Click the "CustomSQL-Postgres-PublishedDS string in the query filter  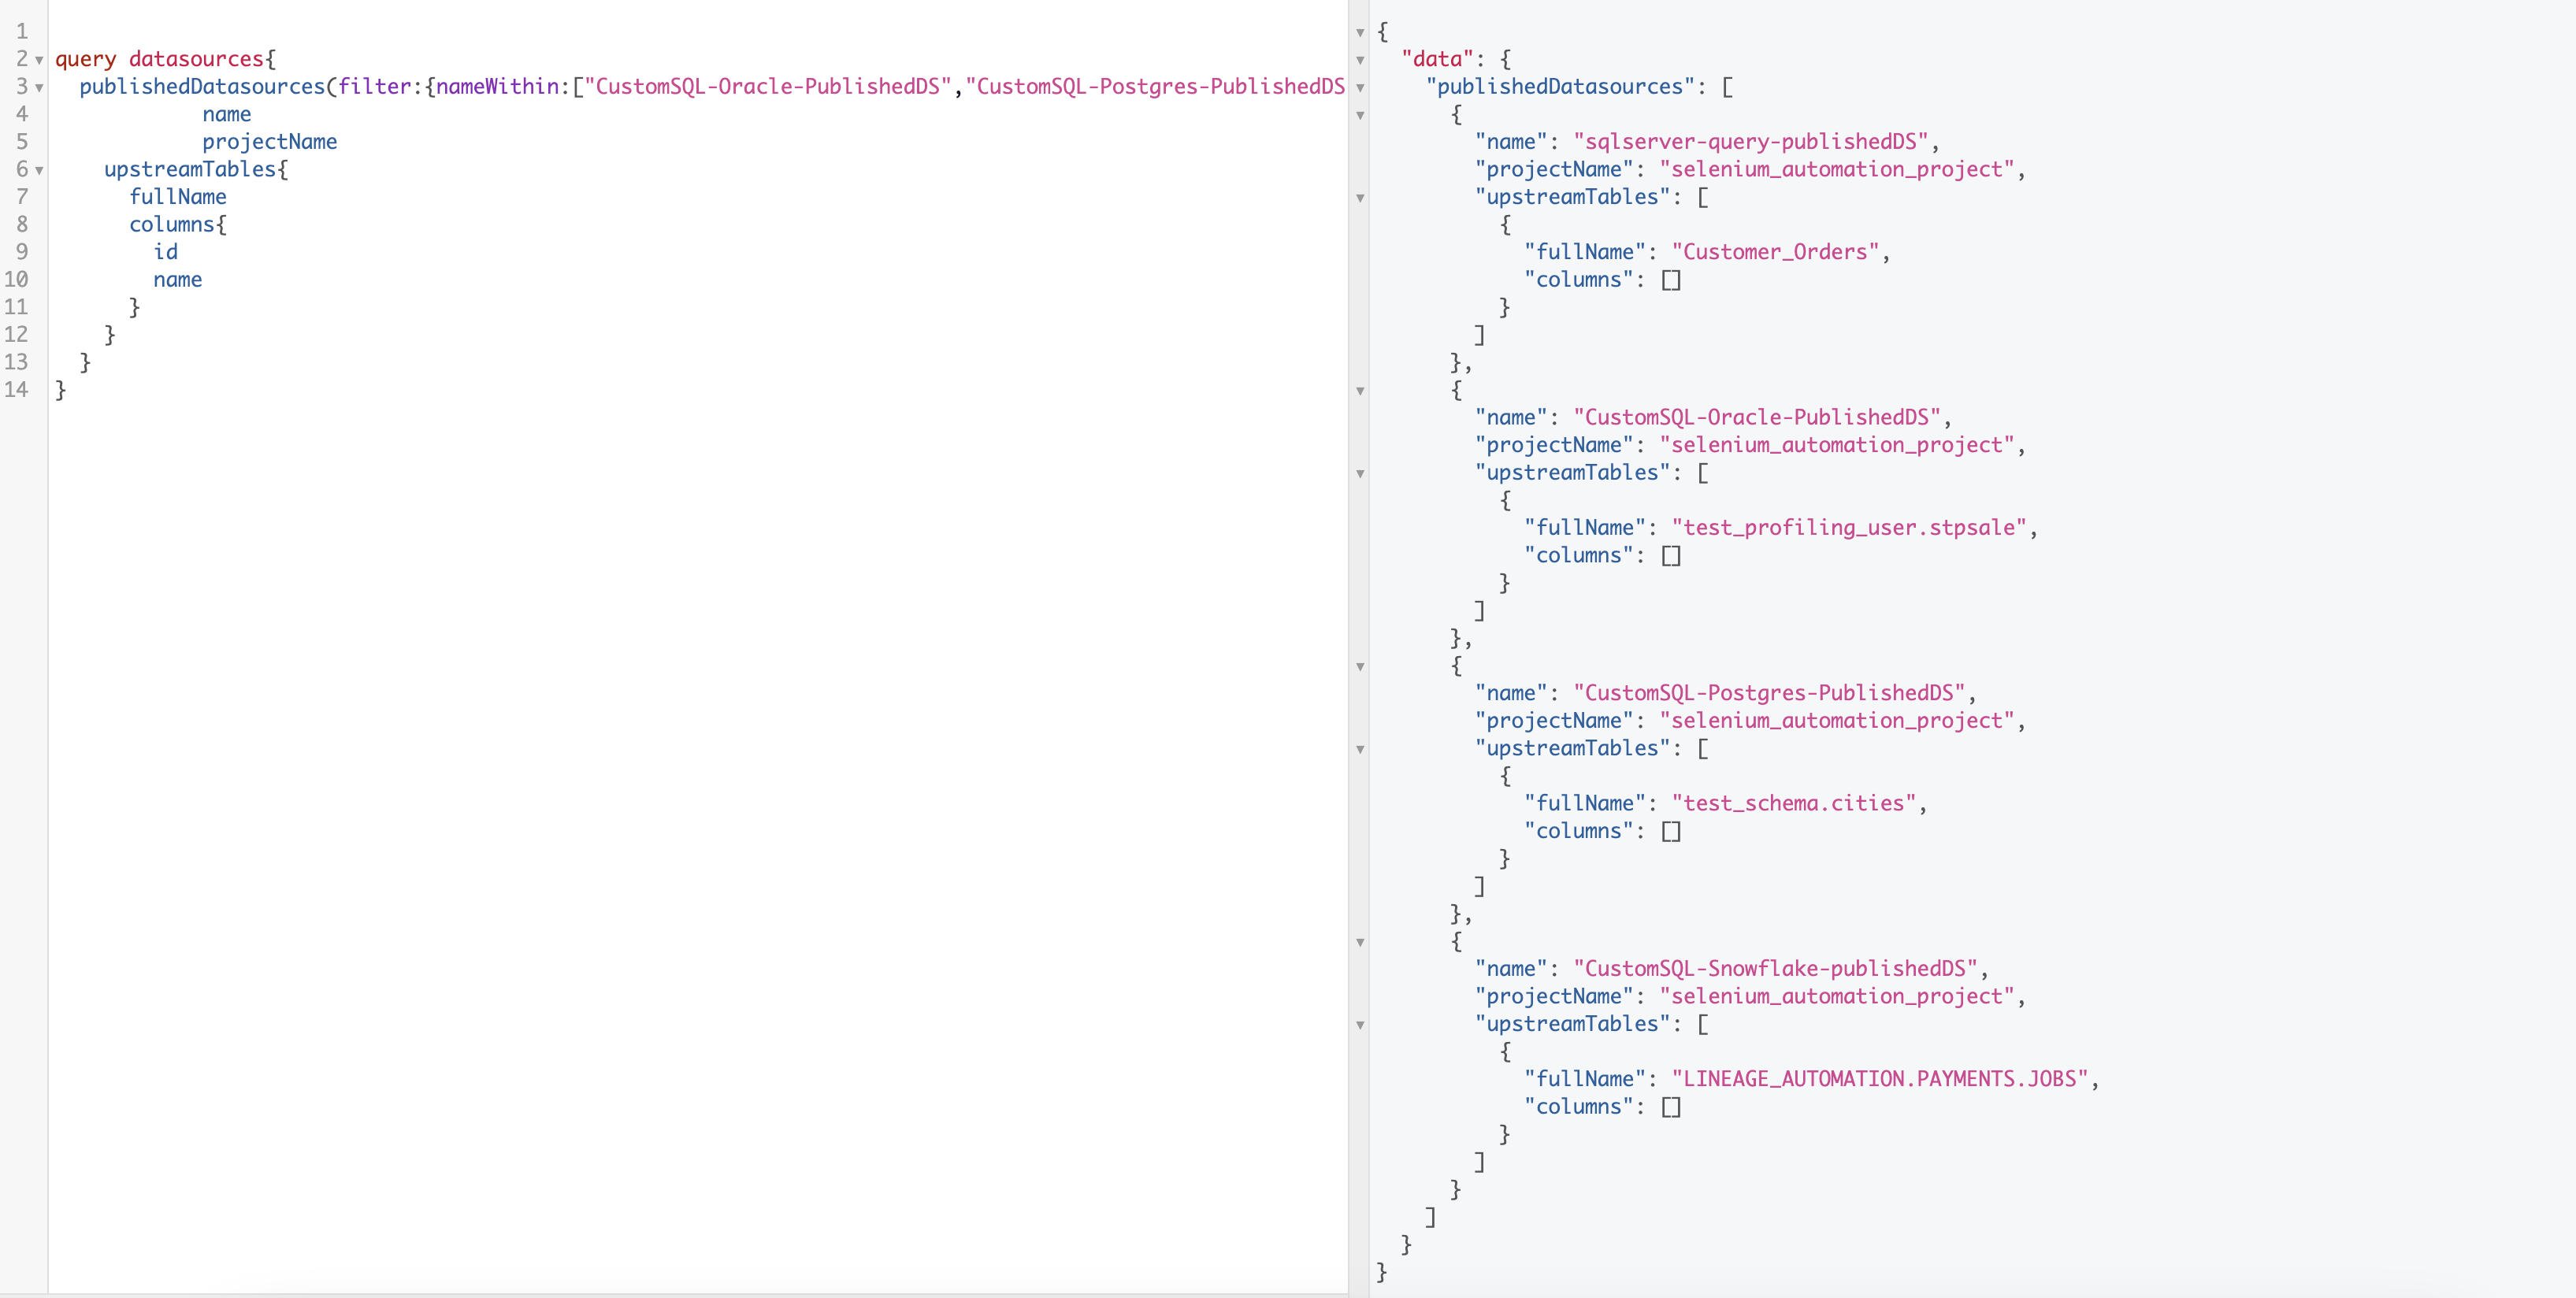[1155, 87]
